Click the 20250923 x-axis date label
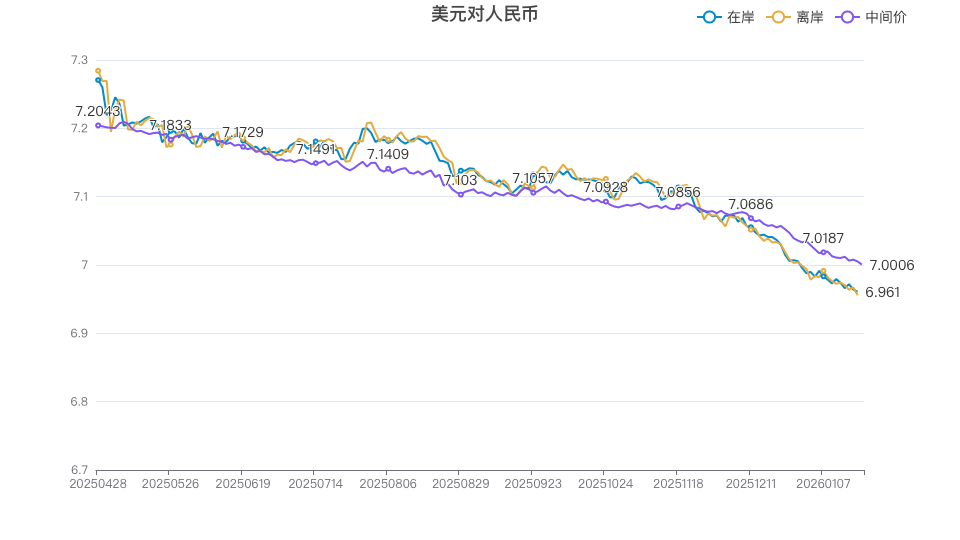Screen dimensions: 960x540 click(x=532, y=483)
